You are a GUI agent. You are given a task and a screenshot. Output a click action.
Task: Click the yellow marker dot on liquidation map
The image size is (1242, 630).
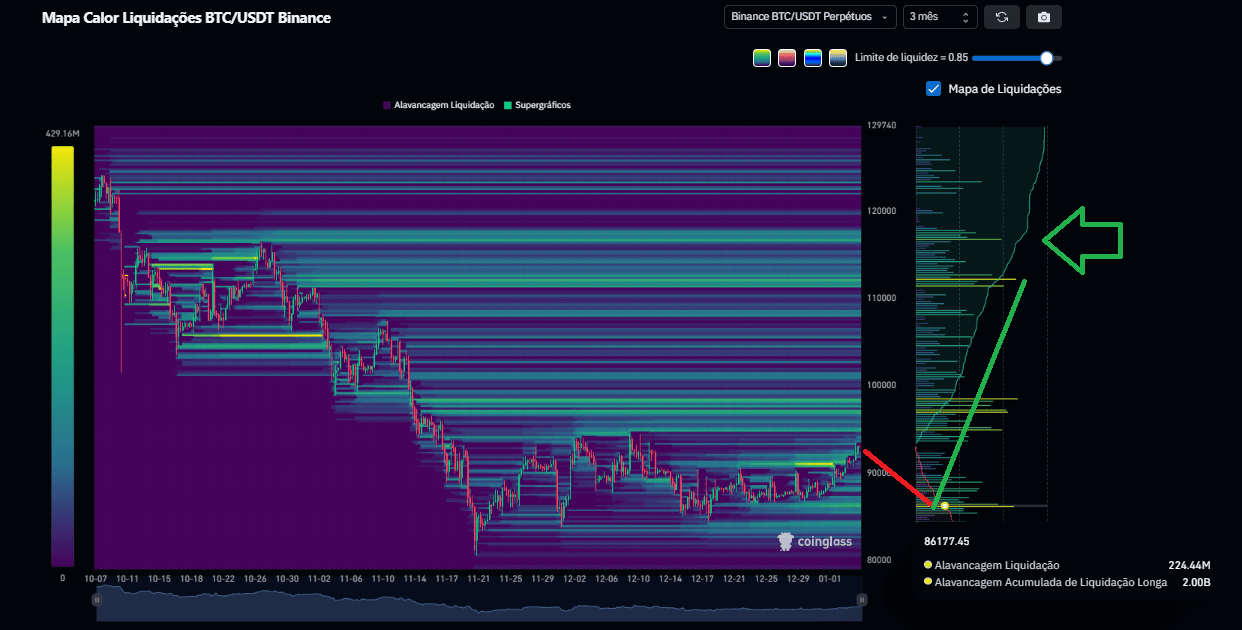[x=945, y=506]
